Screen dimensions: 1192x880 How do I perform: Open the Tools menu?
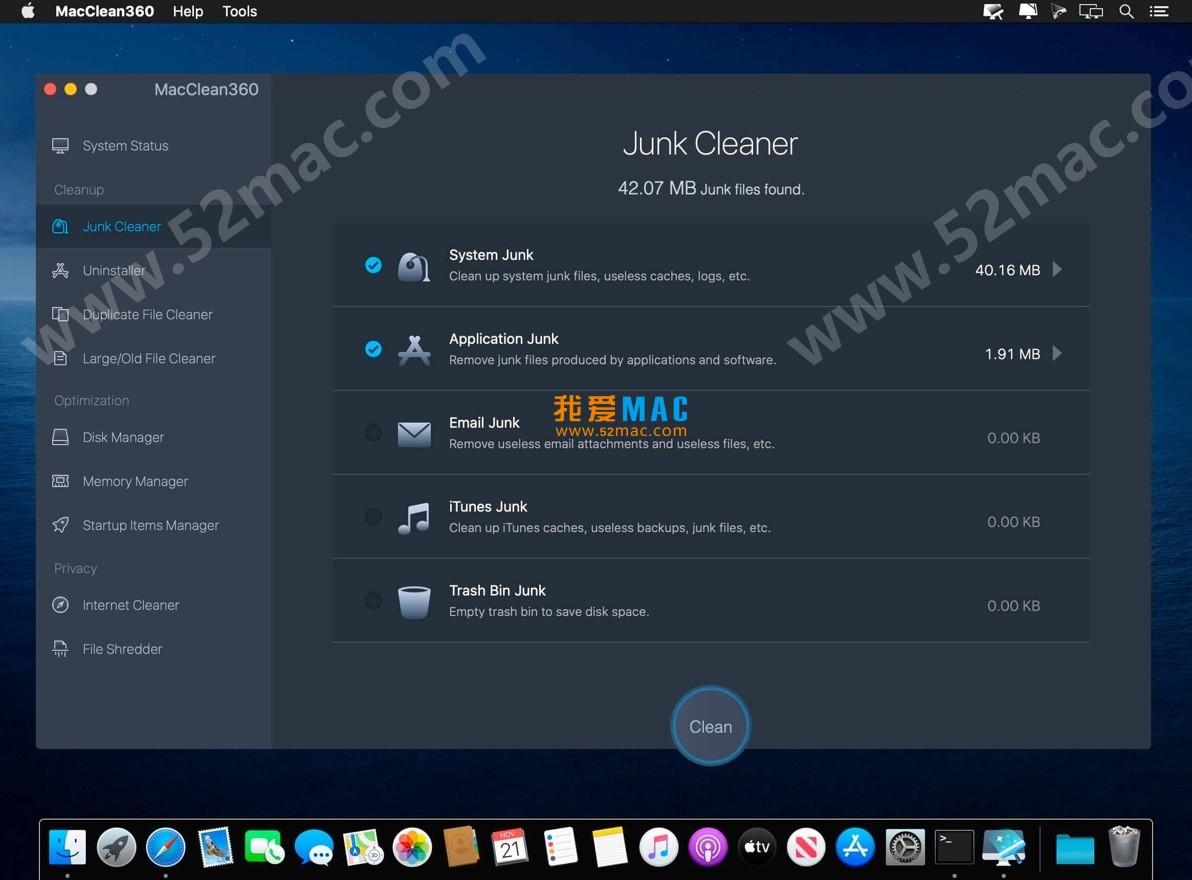tap(239, 11)
